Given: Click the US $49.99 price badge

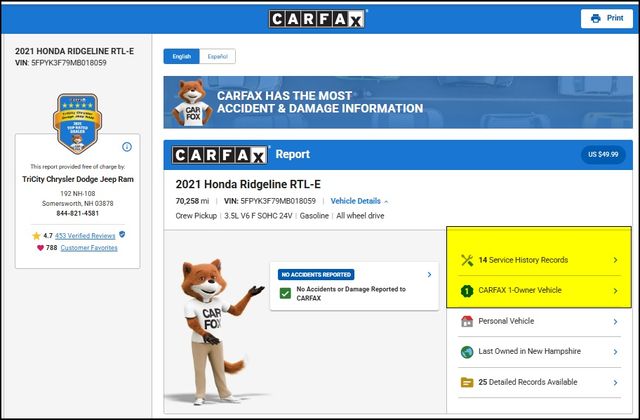Looking at the screenshot, I should tap(603, 155).
